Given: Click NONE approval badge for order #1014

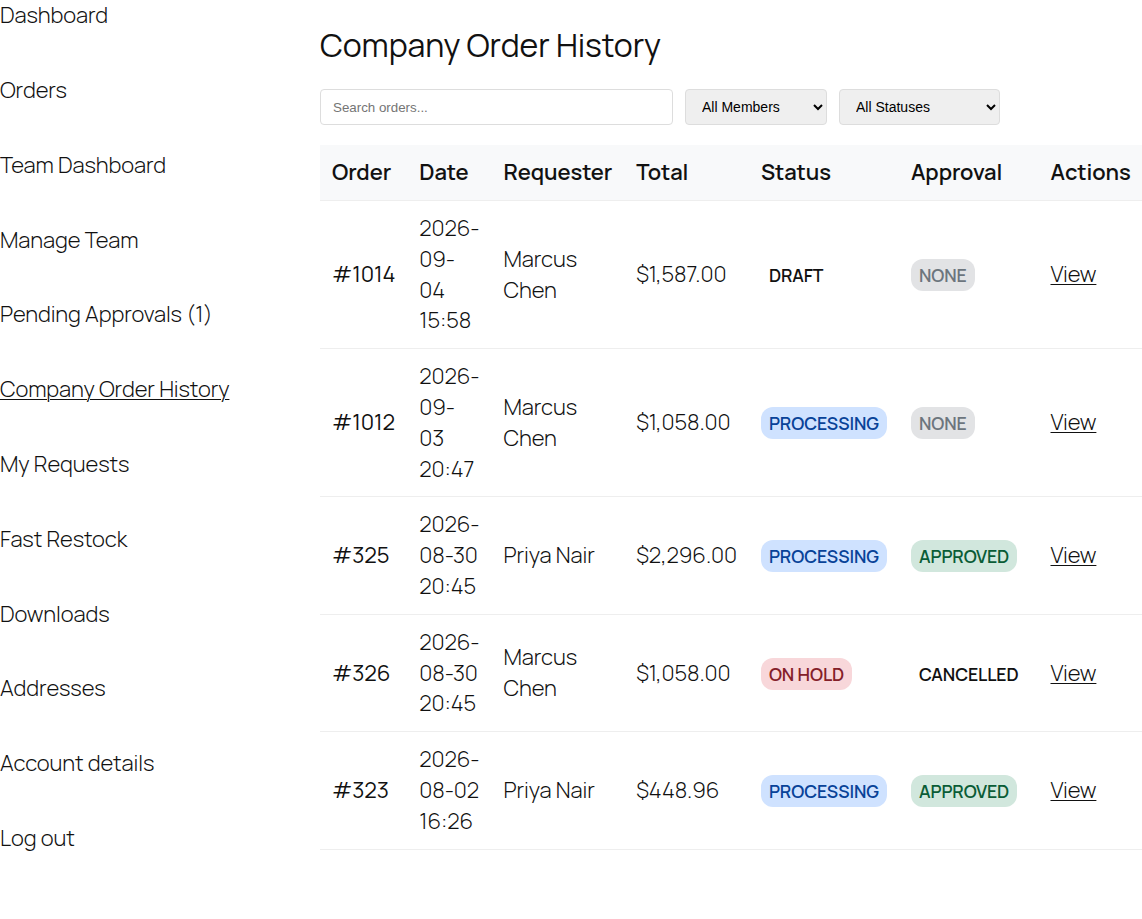Looking at the screenshot, I should pos(942,275).
